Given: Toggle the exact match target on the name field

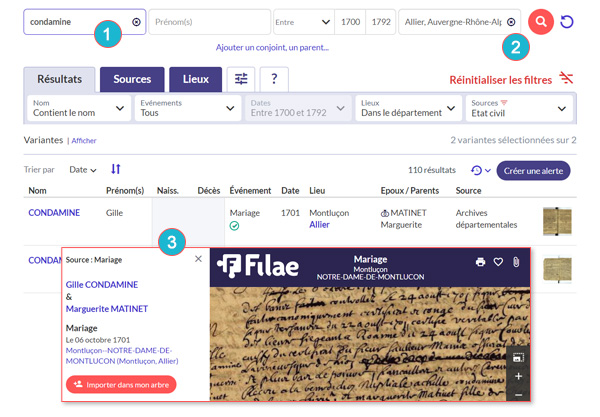Looking at the screenshot, I should [x=136, y=22].
